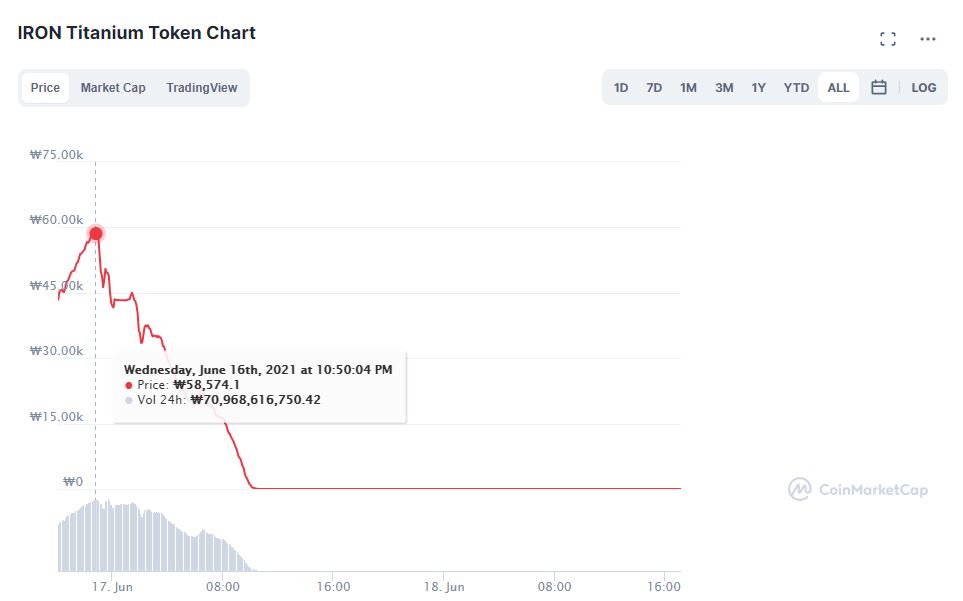Click the 17. Jun x-axis label
The image size is (963, 601).
click(x=112, y=586)
